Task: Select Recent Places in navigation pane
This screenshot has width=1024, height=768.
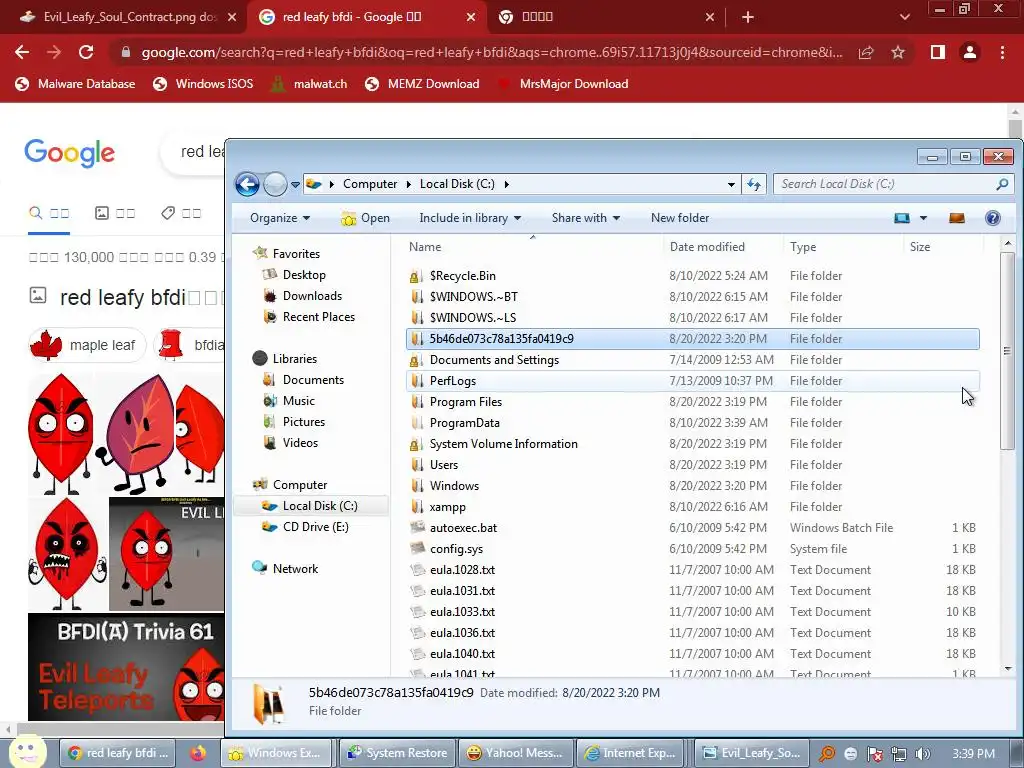Action: (319, 317)
